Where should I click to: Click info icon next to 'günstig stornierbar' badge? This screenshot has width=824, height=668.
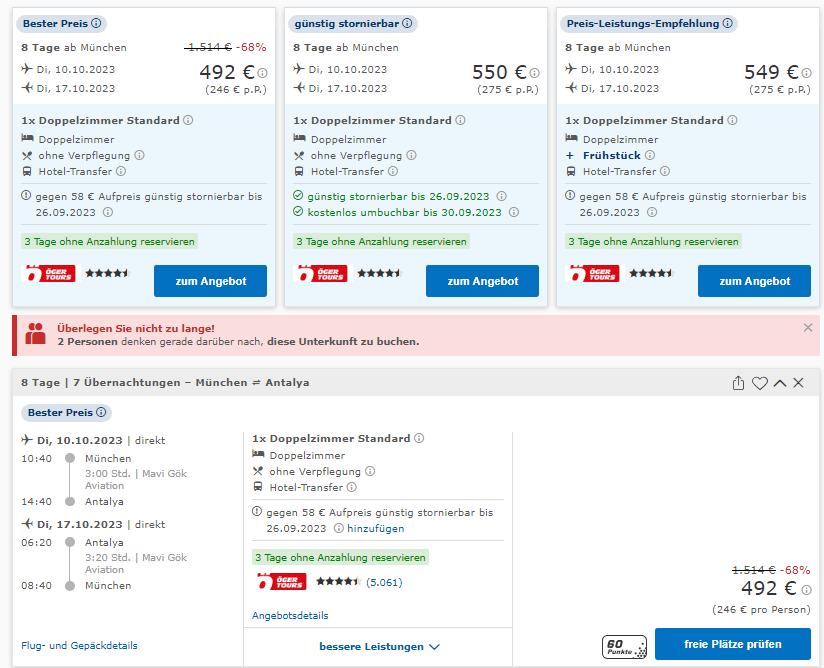coord(408,23)
